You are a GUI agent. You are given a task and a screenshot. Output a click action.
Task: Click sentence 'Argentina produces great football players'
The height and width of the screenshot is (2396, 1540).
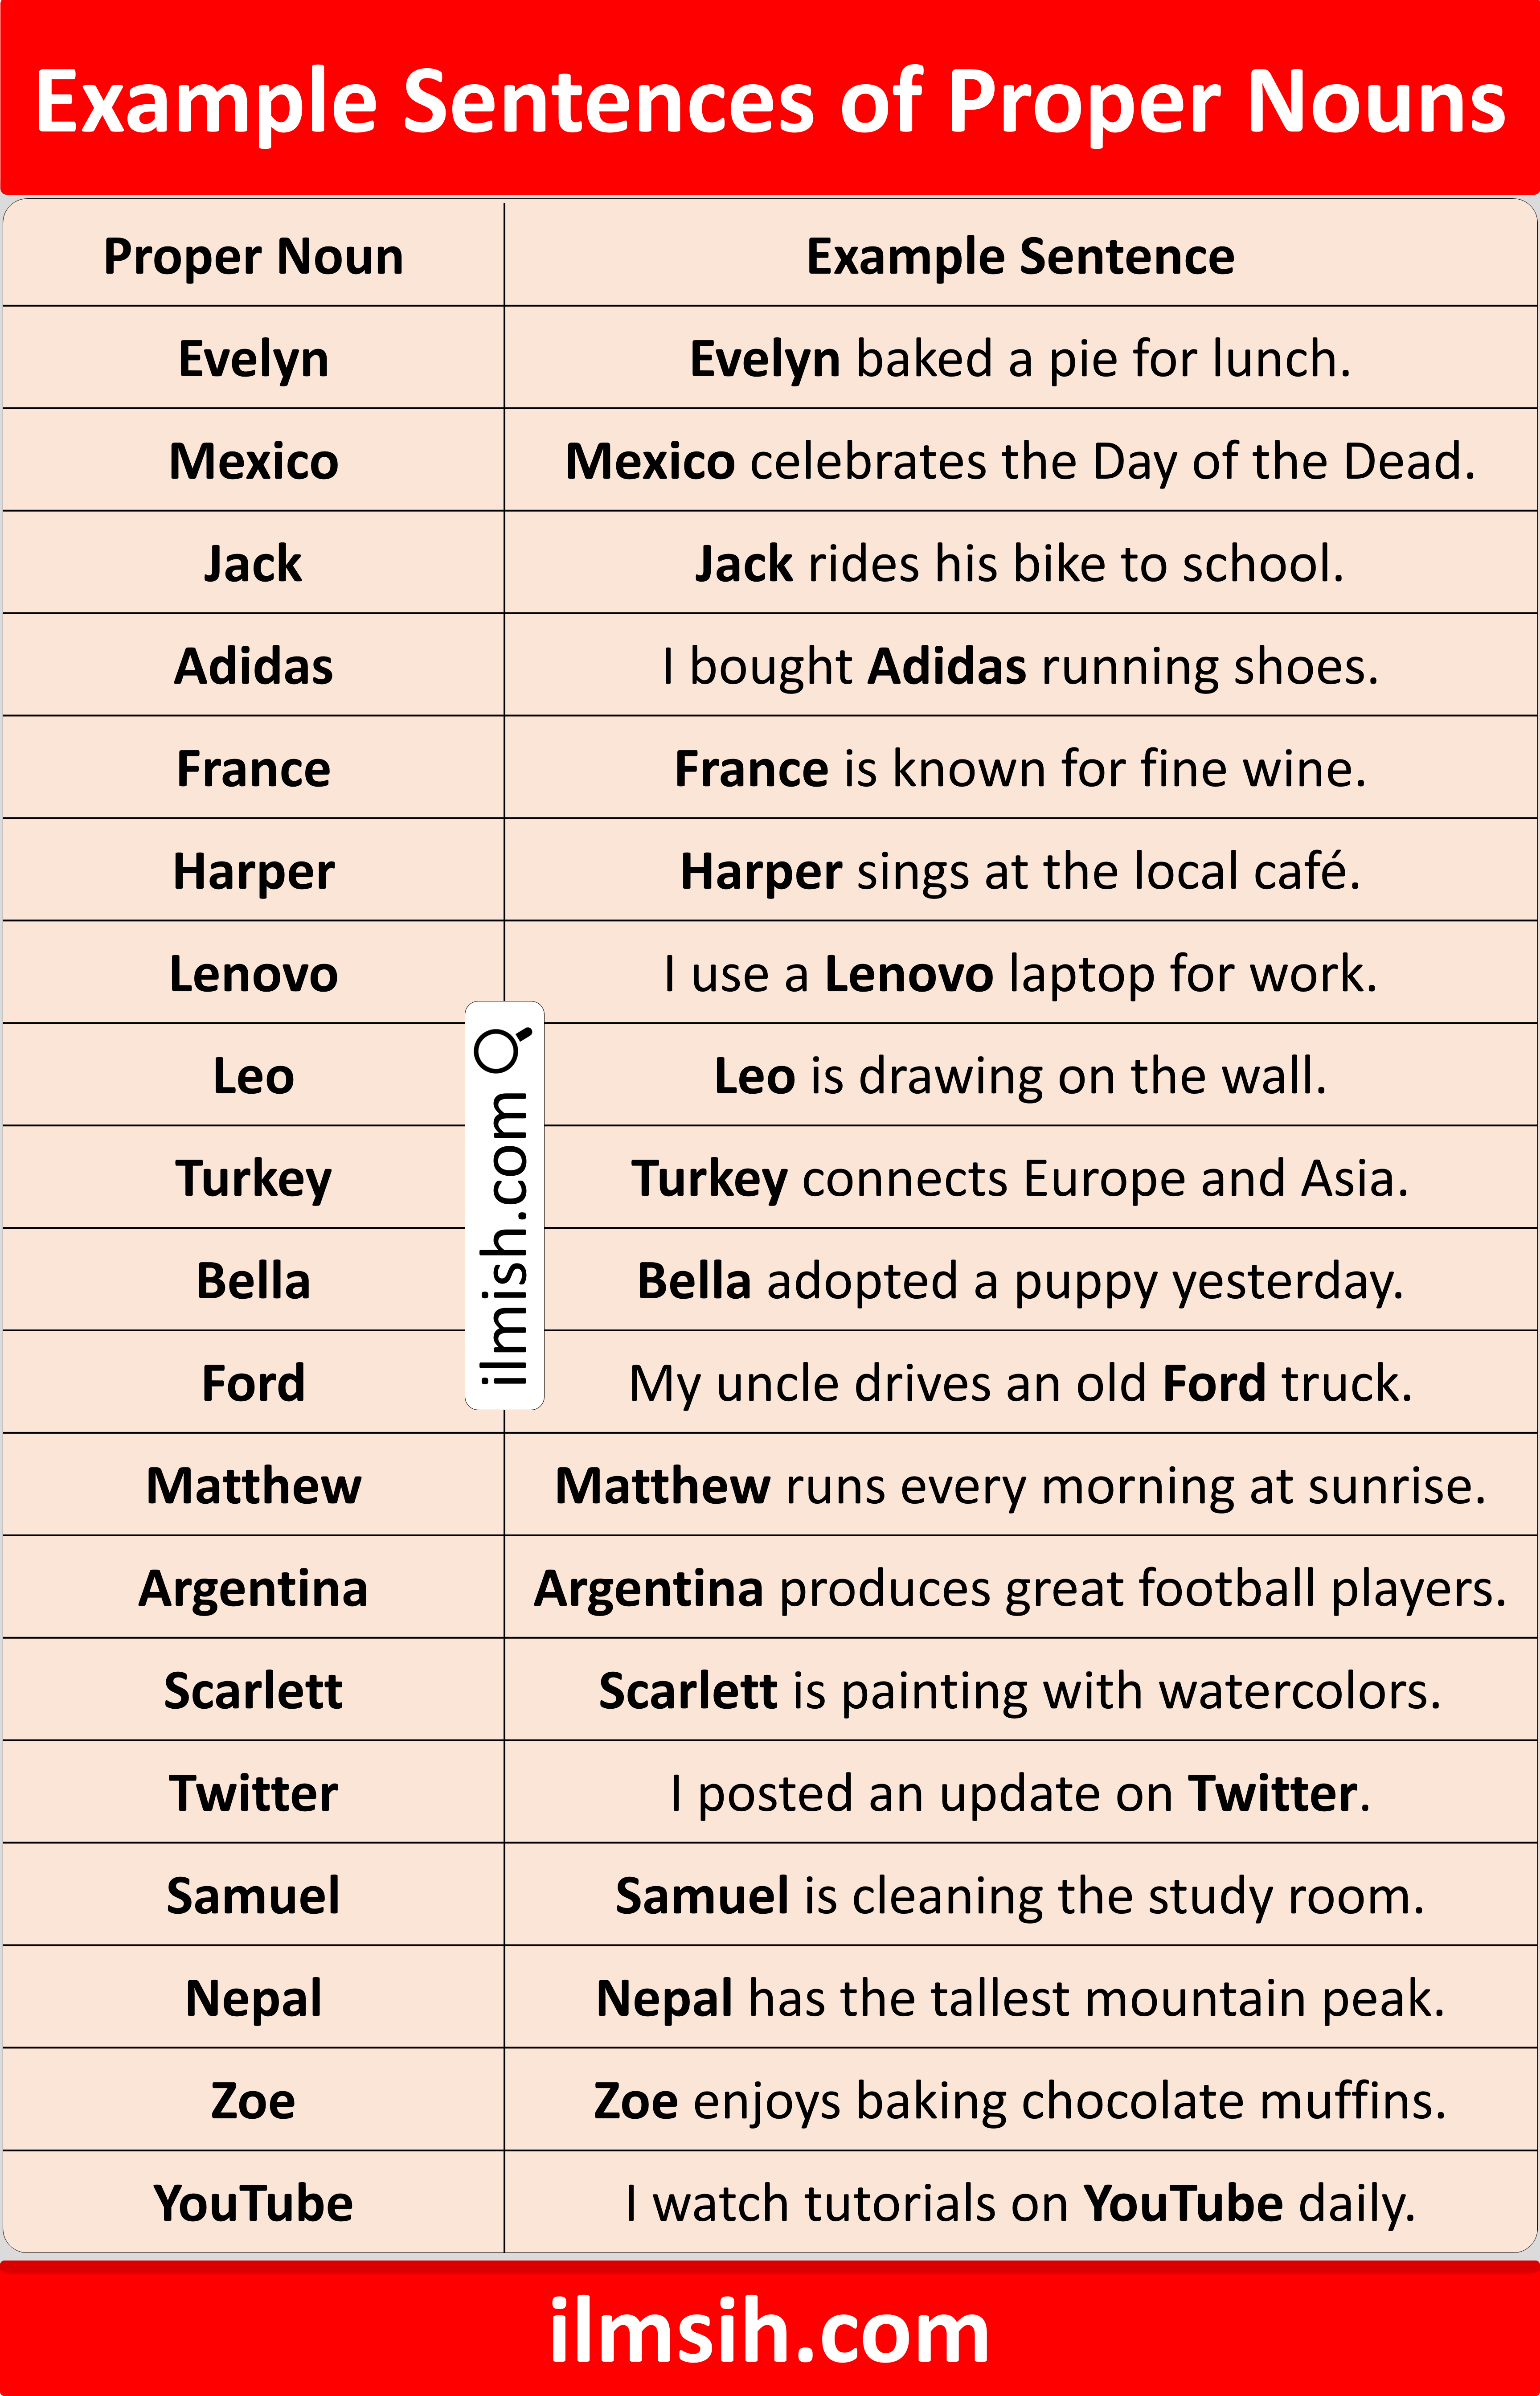point(1021,1588)
